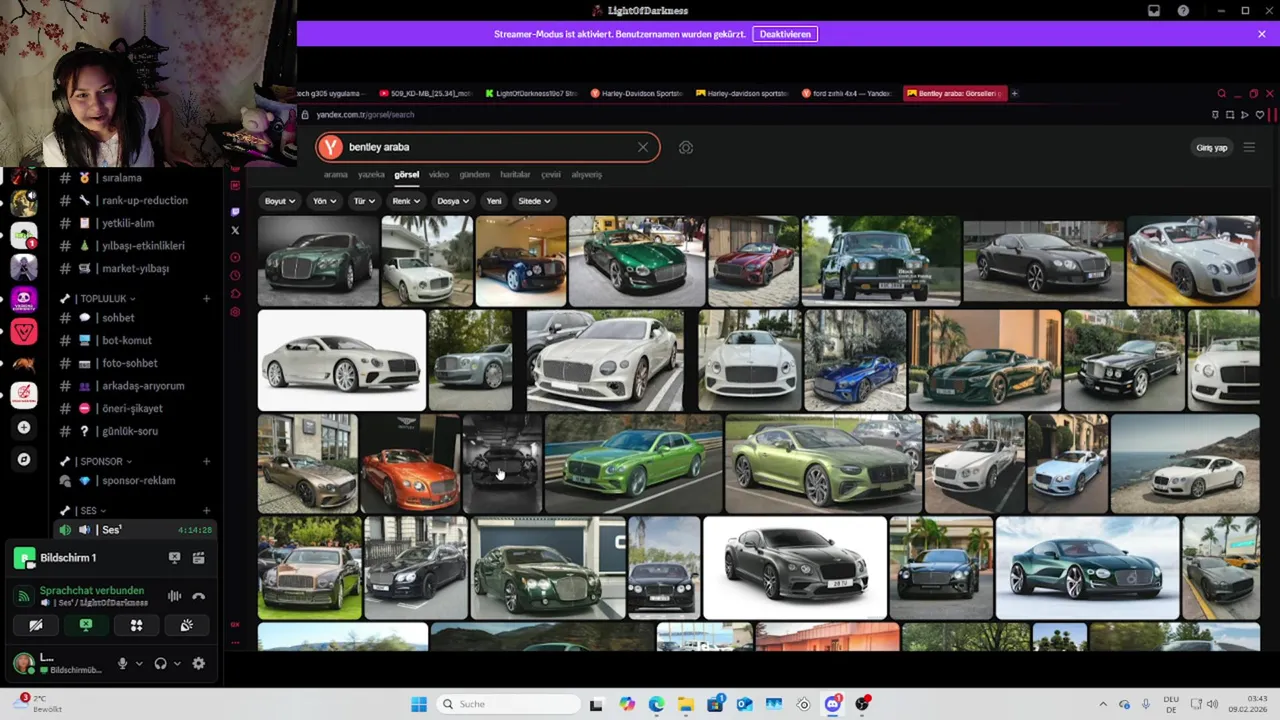
Task: Open stream clip icon next to Bildschirm 1
Action: click(x=198, y=558)
